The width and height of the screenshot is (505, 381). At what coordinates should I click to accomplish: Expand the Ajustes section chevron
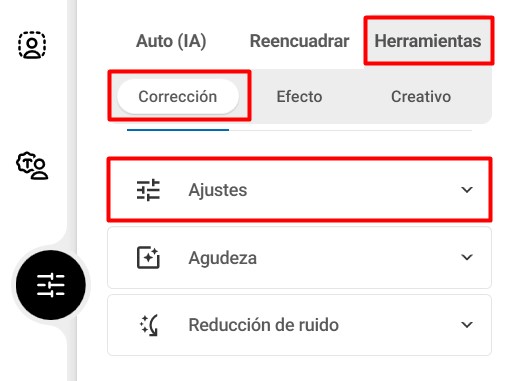pos(467,190)
